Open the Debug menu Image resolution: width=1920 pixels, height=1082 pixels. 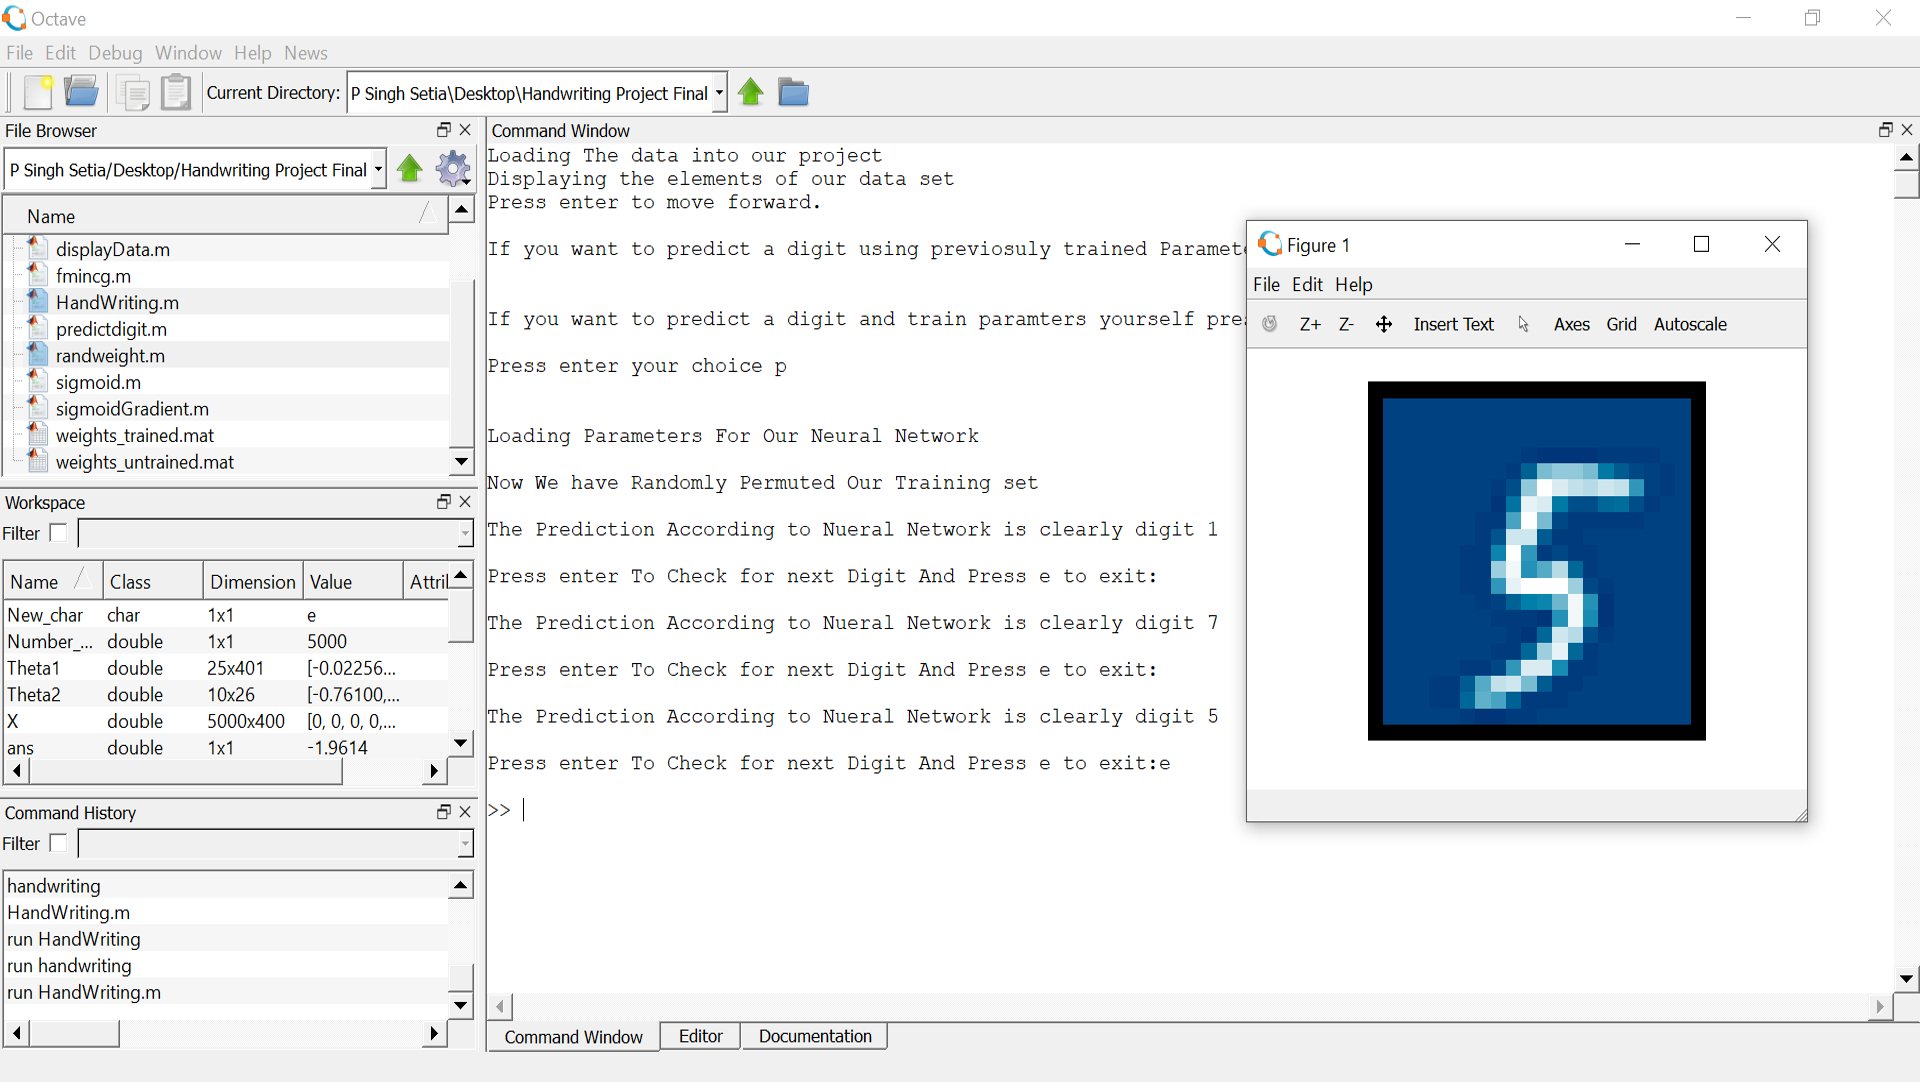click(x=115, y=53)
